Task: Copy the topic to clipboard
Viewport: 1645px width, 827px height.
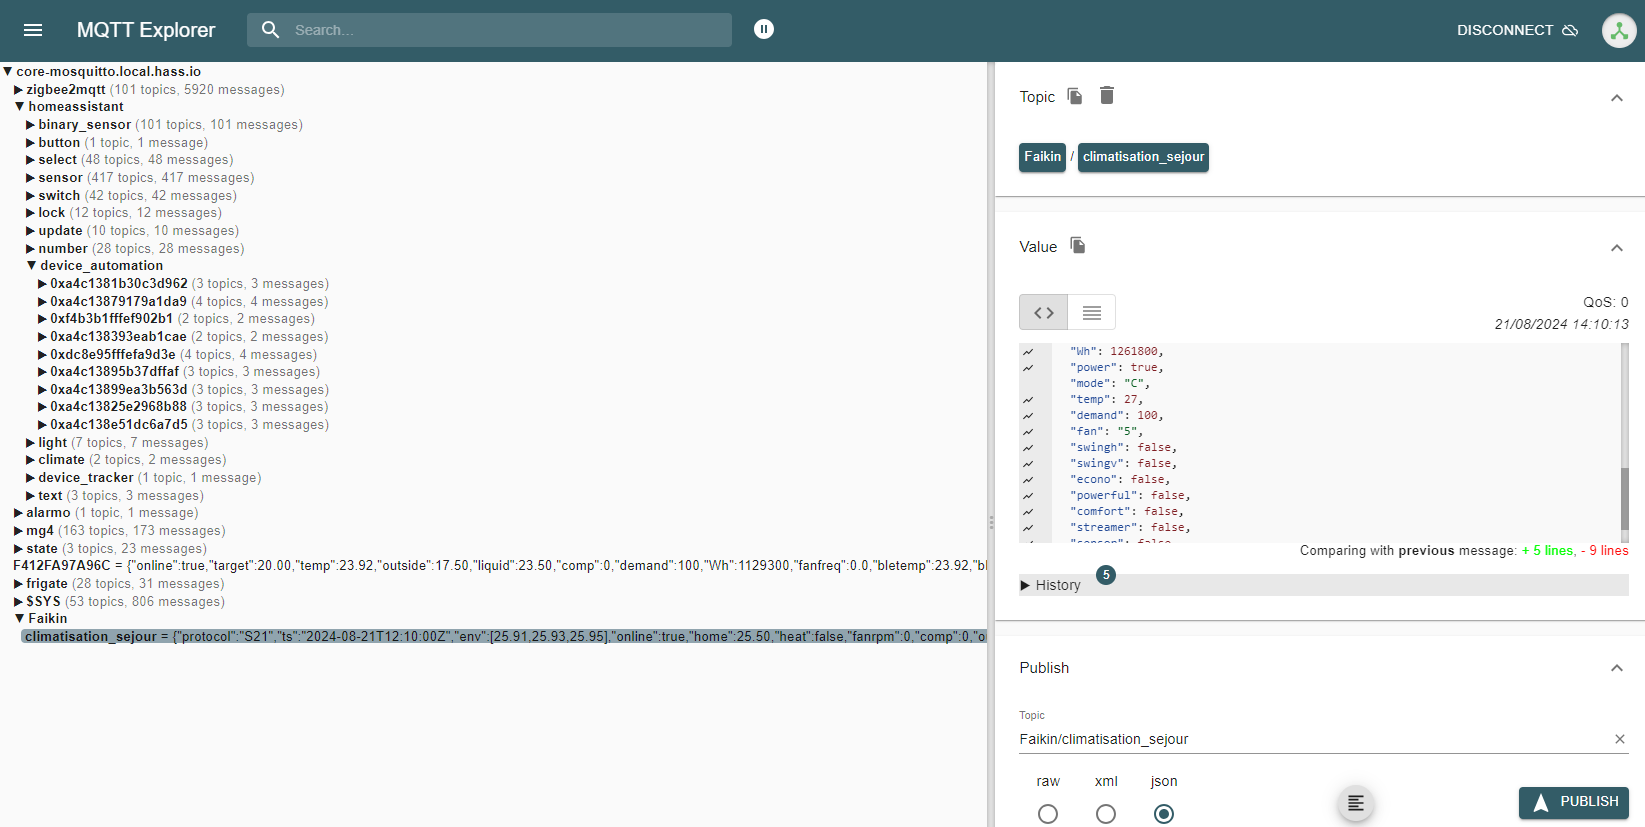Action: coord(1075,96)
